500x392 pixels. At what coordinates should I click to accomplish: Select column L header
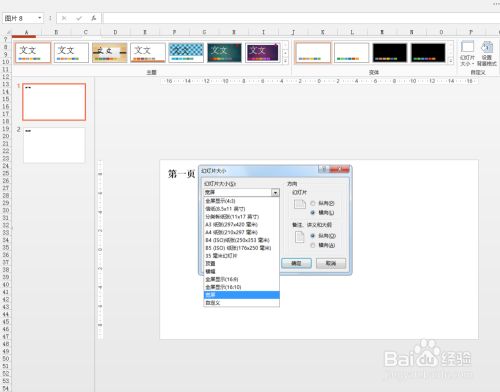click(352, 32)
